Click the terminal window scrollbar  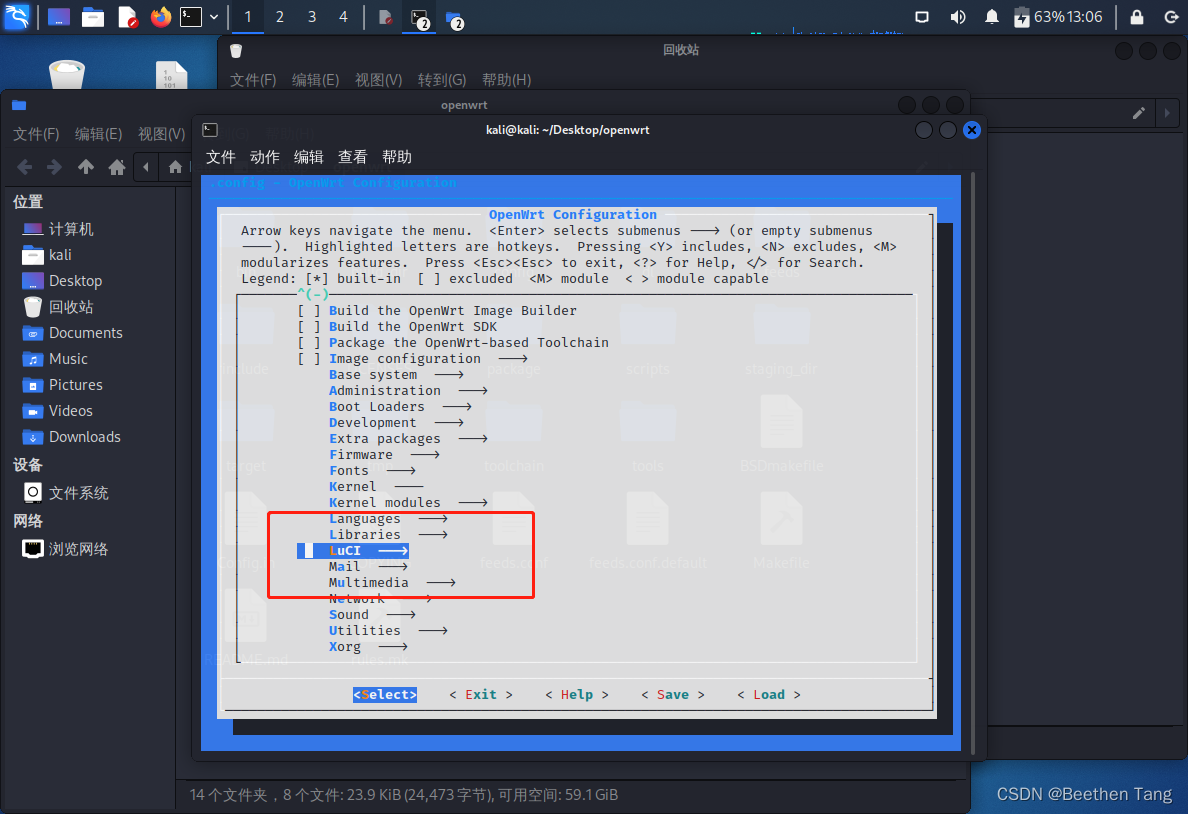(x=973, y=463)
